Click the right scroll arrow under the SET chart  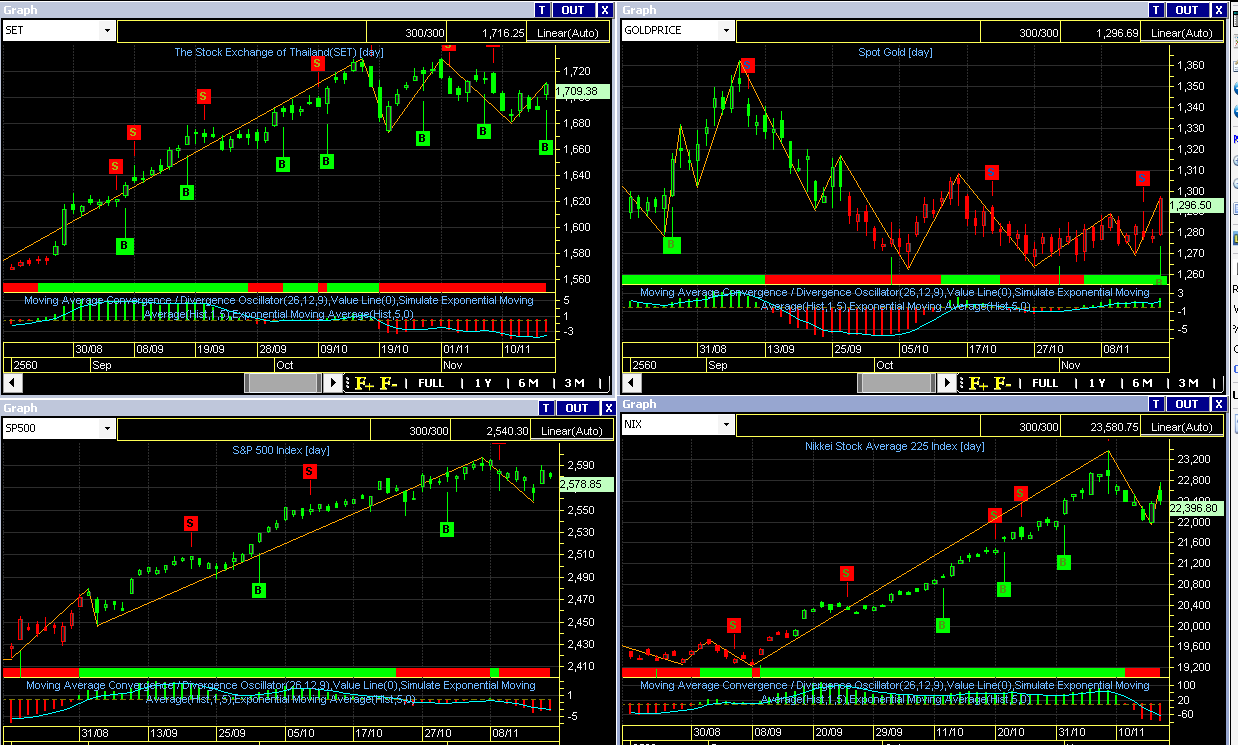334,383
